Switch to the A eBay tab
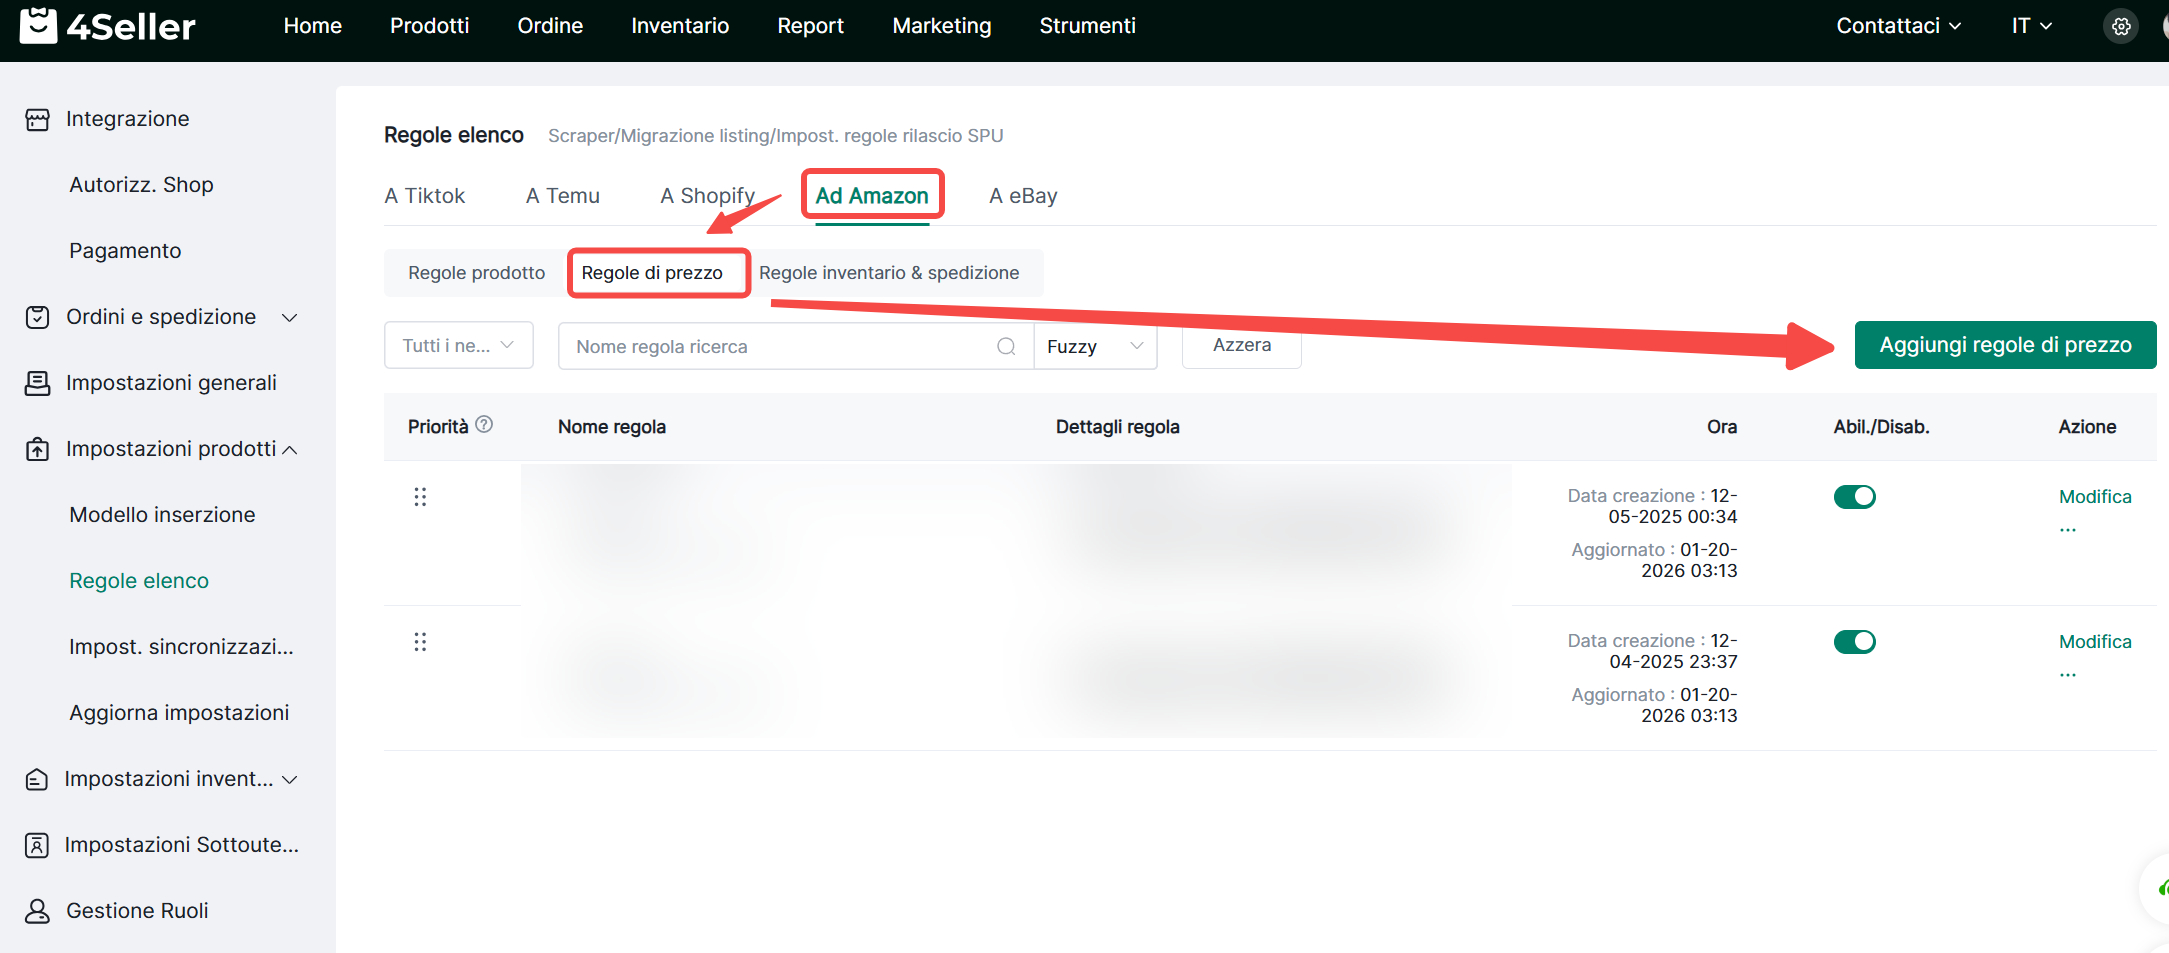This screenshot has width=2169, height=953. pos(1022,196)
